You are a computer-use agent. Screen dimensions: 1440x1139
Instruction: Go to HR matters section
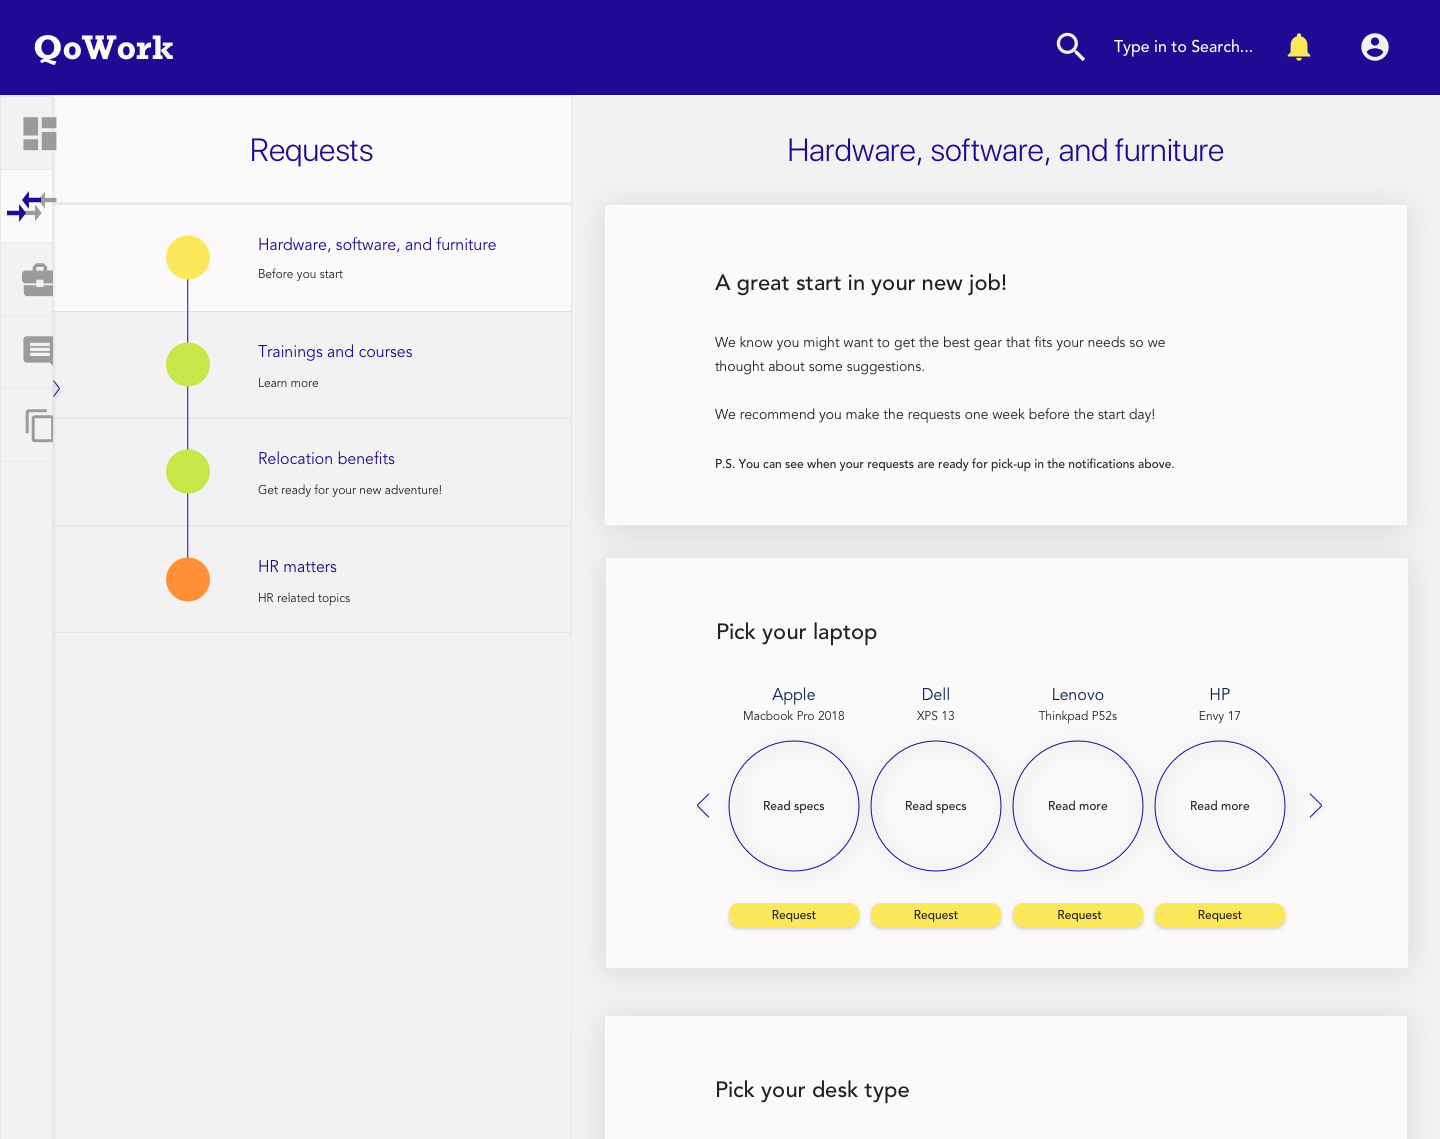pyautogui.click(x=297, y=567)
